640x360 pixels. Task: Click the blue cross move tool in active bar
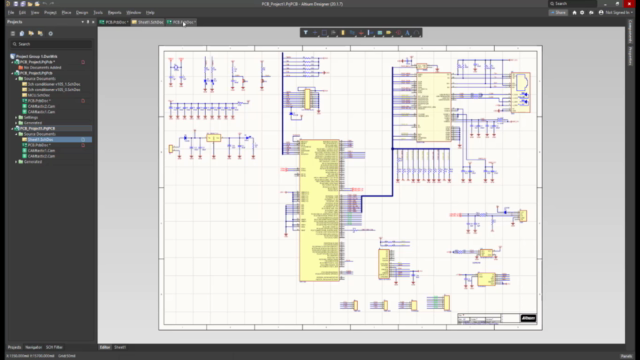[315, 33]
